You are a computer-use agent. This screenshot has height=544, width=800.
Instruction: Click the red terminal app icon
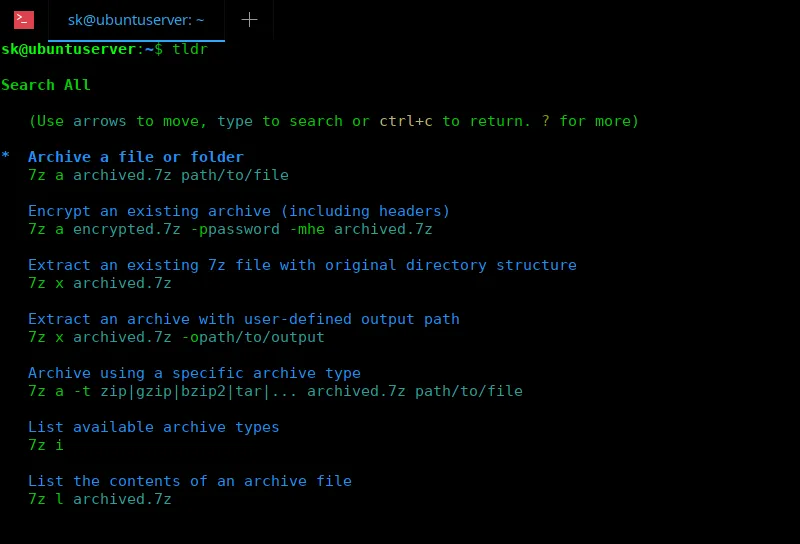click(x=24, y=19)
